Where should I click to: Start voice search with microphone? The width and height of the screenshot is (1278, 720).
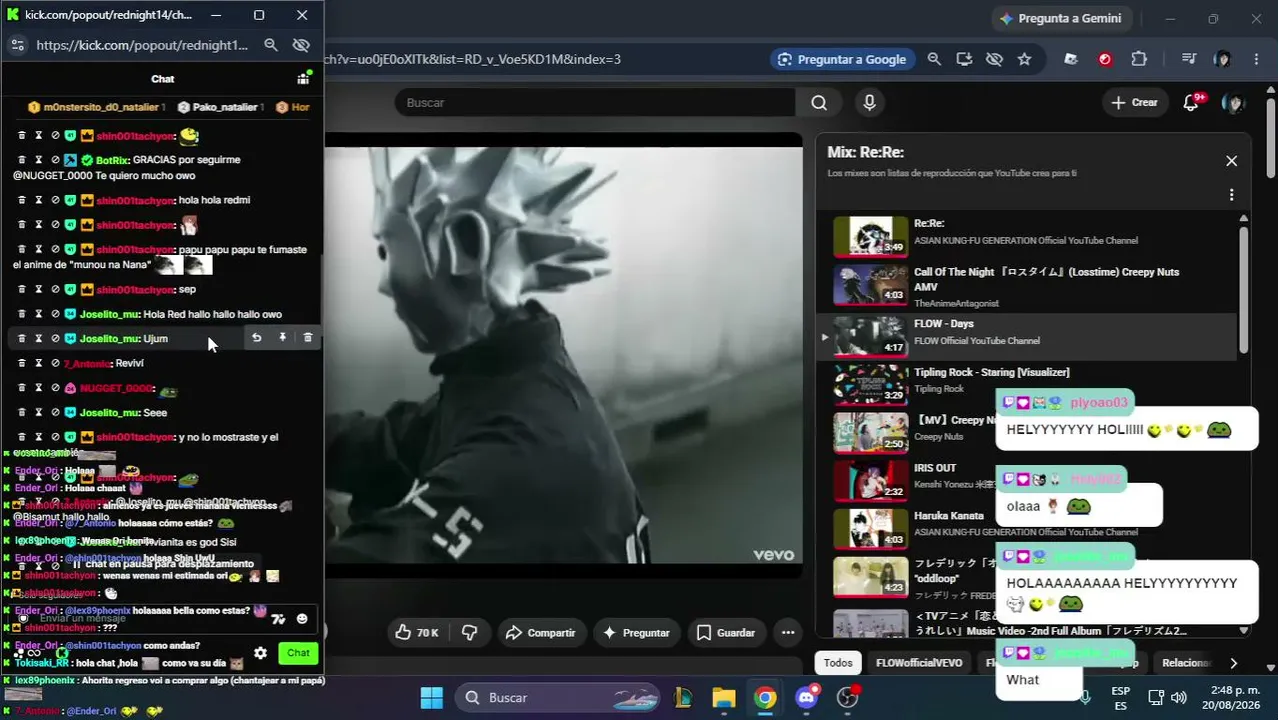pyautogui.click(x=869, y=103)
